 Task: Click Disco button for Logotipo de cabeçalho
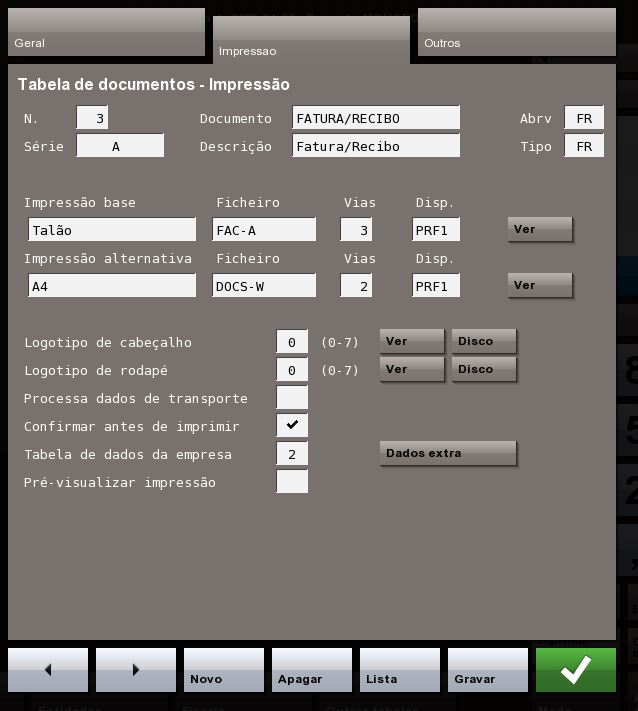[484, 342]
